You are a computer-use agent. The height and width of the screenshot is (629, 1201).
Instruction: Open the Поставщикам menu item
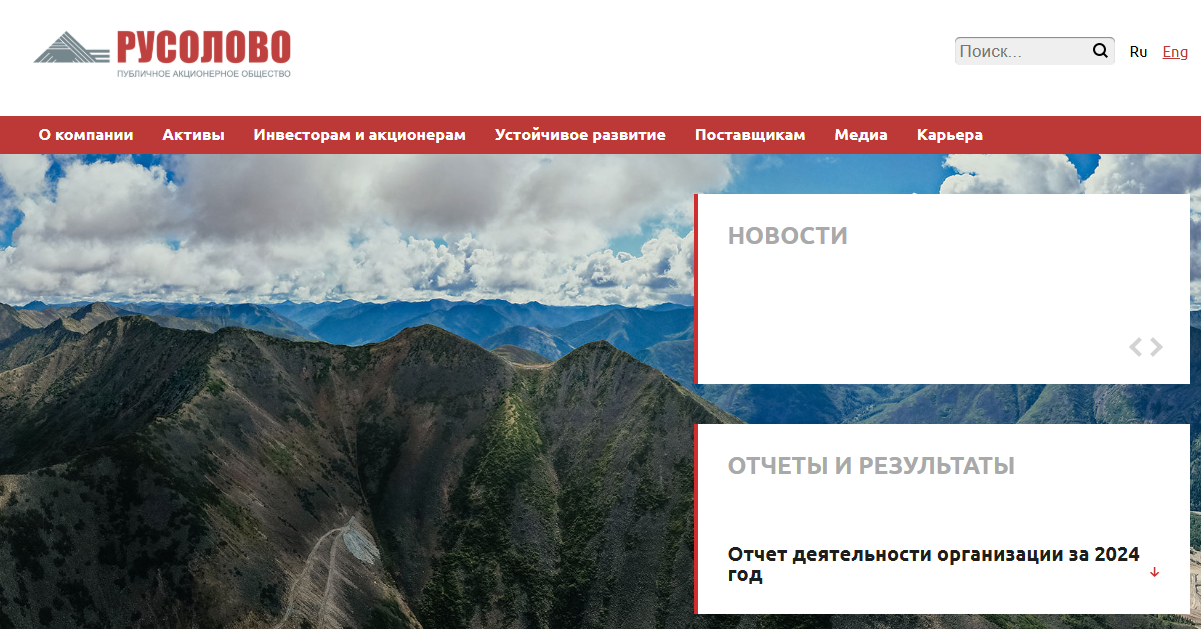click(x=750, y=135)
